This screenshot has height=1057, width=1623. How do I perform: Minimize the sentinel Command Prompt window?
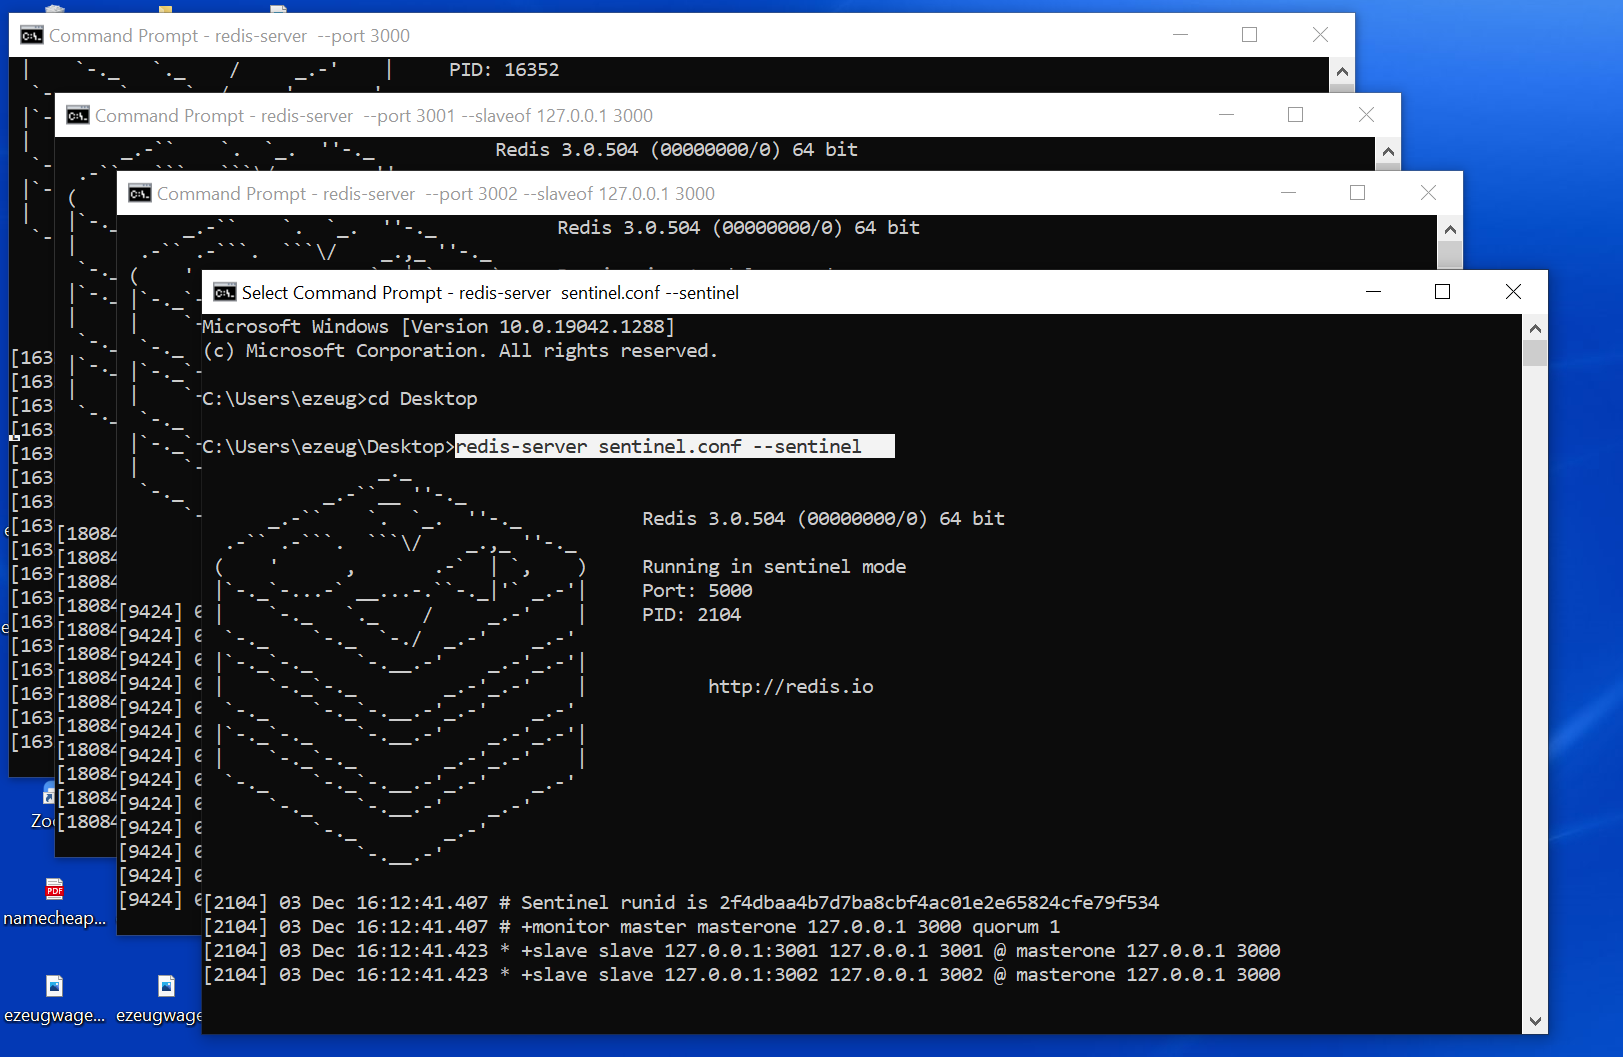(1373, 292)
